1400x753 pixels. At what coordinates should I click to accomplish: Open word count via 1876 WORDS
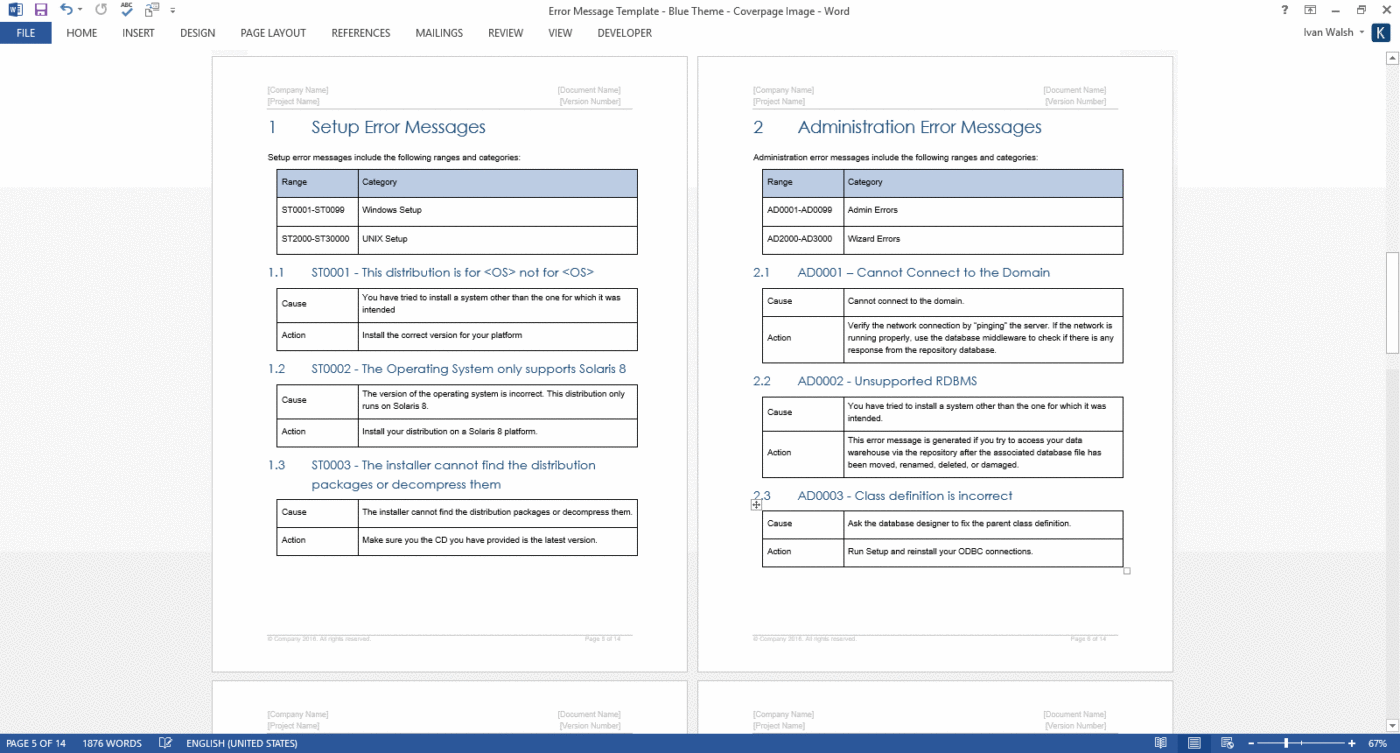tap(111, 743)
